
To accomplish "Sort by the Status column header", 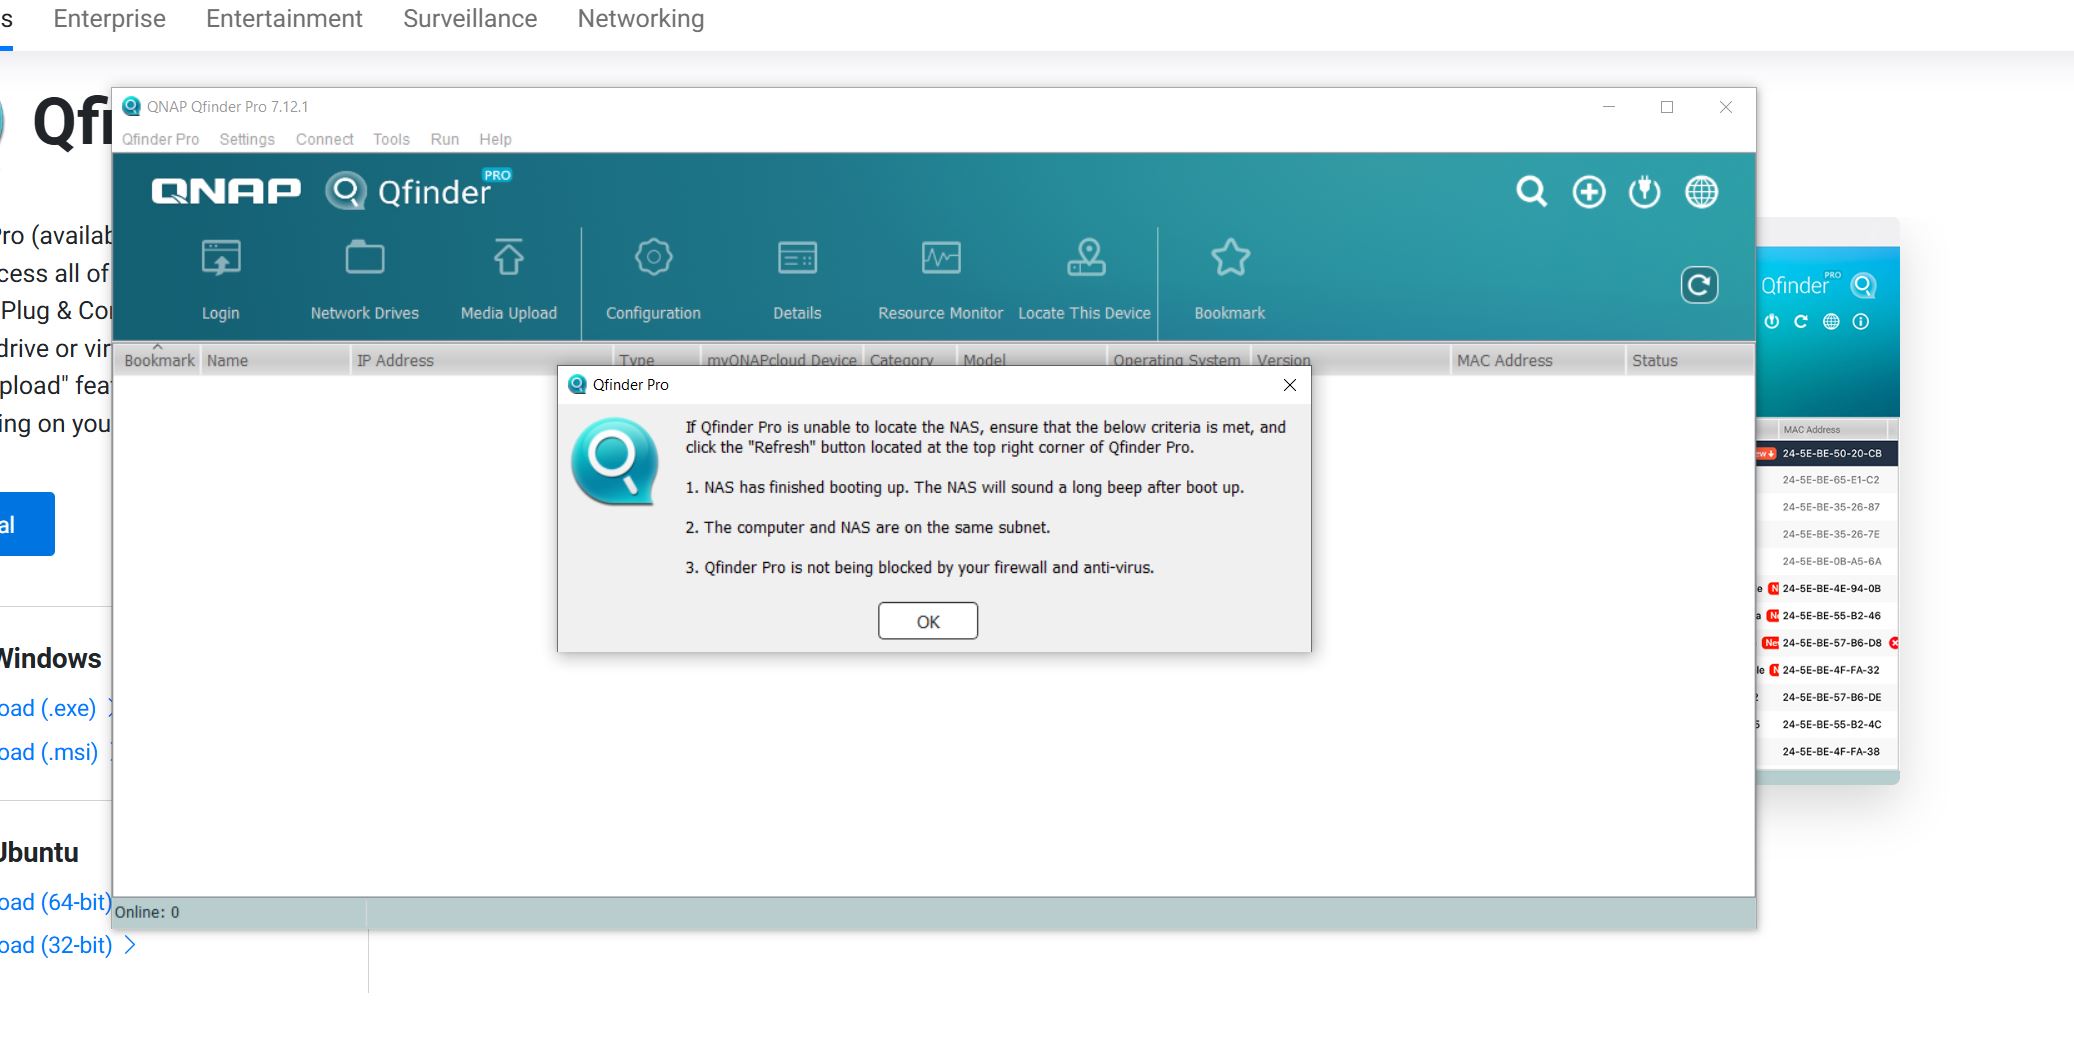I will pyautogui.click(x=1689, y=360).
